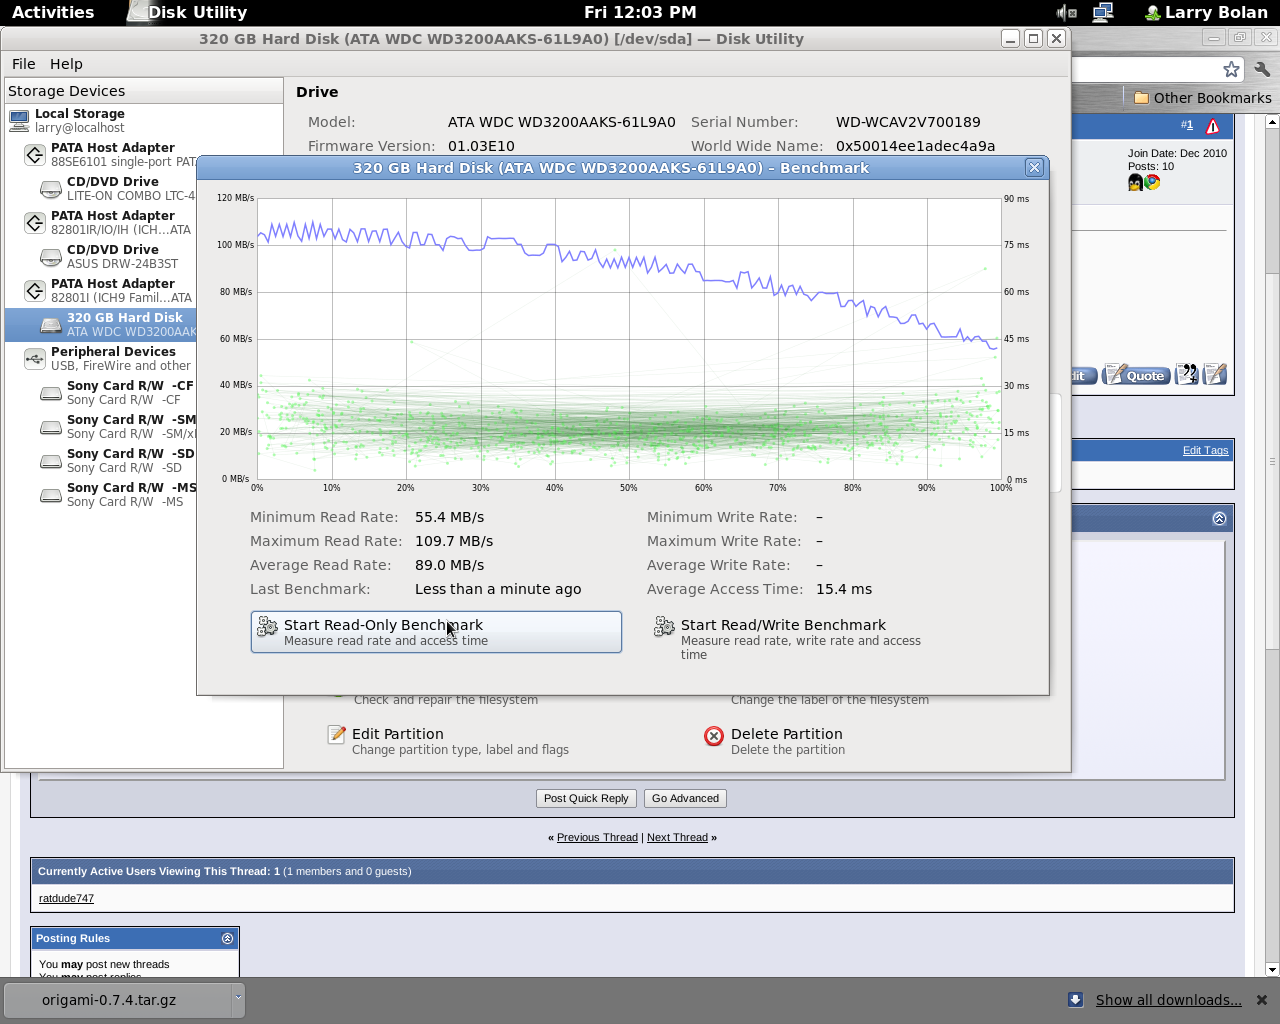The width and height of the screenshot is (1280, 1024).
Task: Click the browser bookmark star icon
Action: (1231, 69)
